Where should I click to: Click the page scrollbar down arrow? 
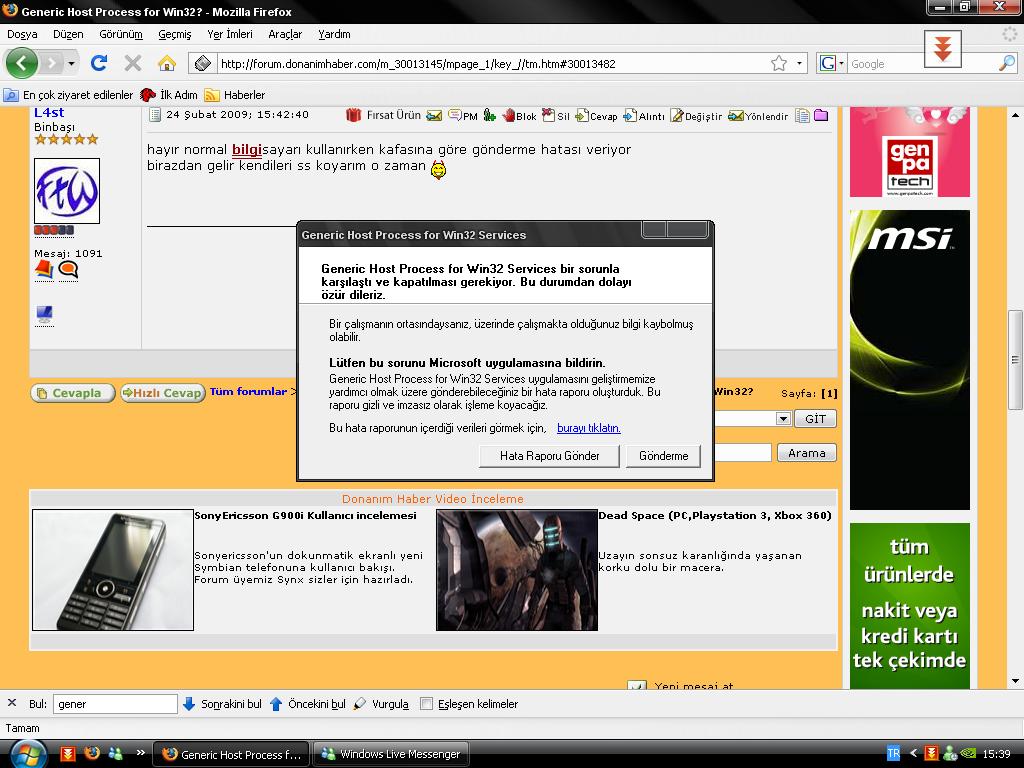pyautogui.click(x=1015, y=680)
